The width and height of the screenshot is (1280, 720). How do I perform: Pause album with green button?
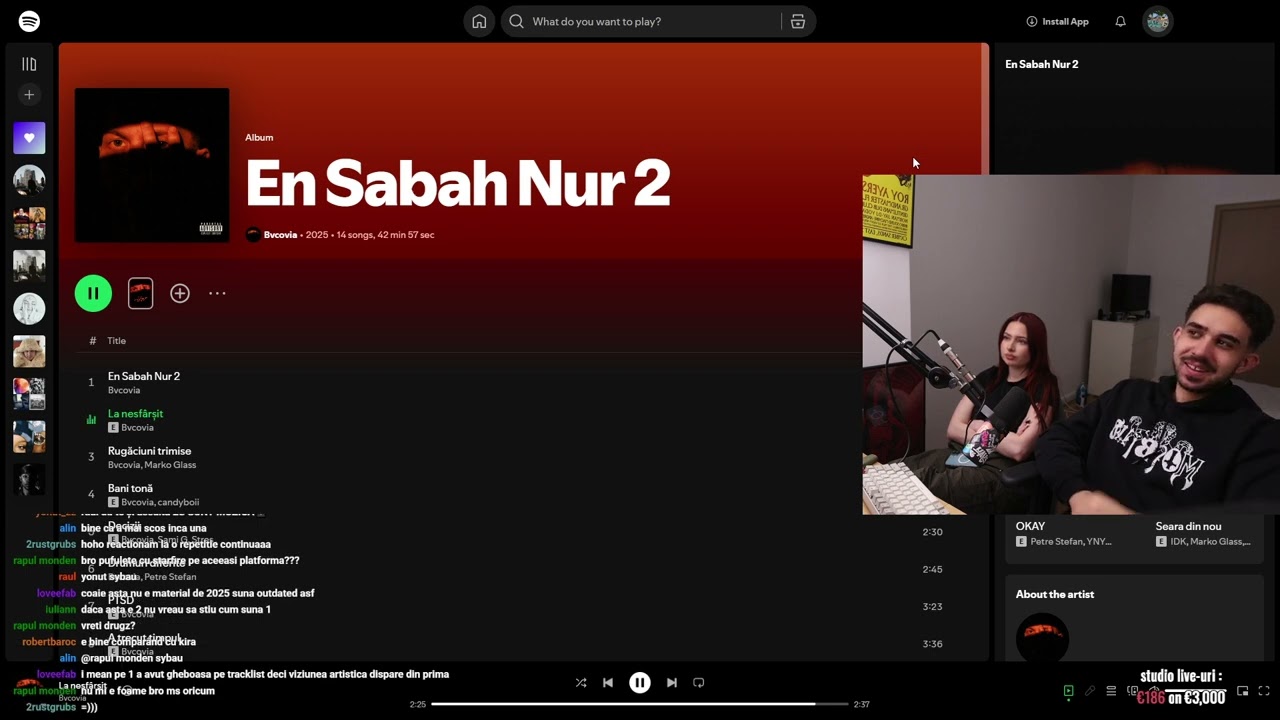point(93,293)
